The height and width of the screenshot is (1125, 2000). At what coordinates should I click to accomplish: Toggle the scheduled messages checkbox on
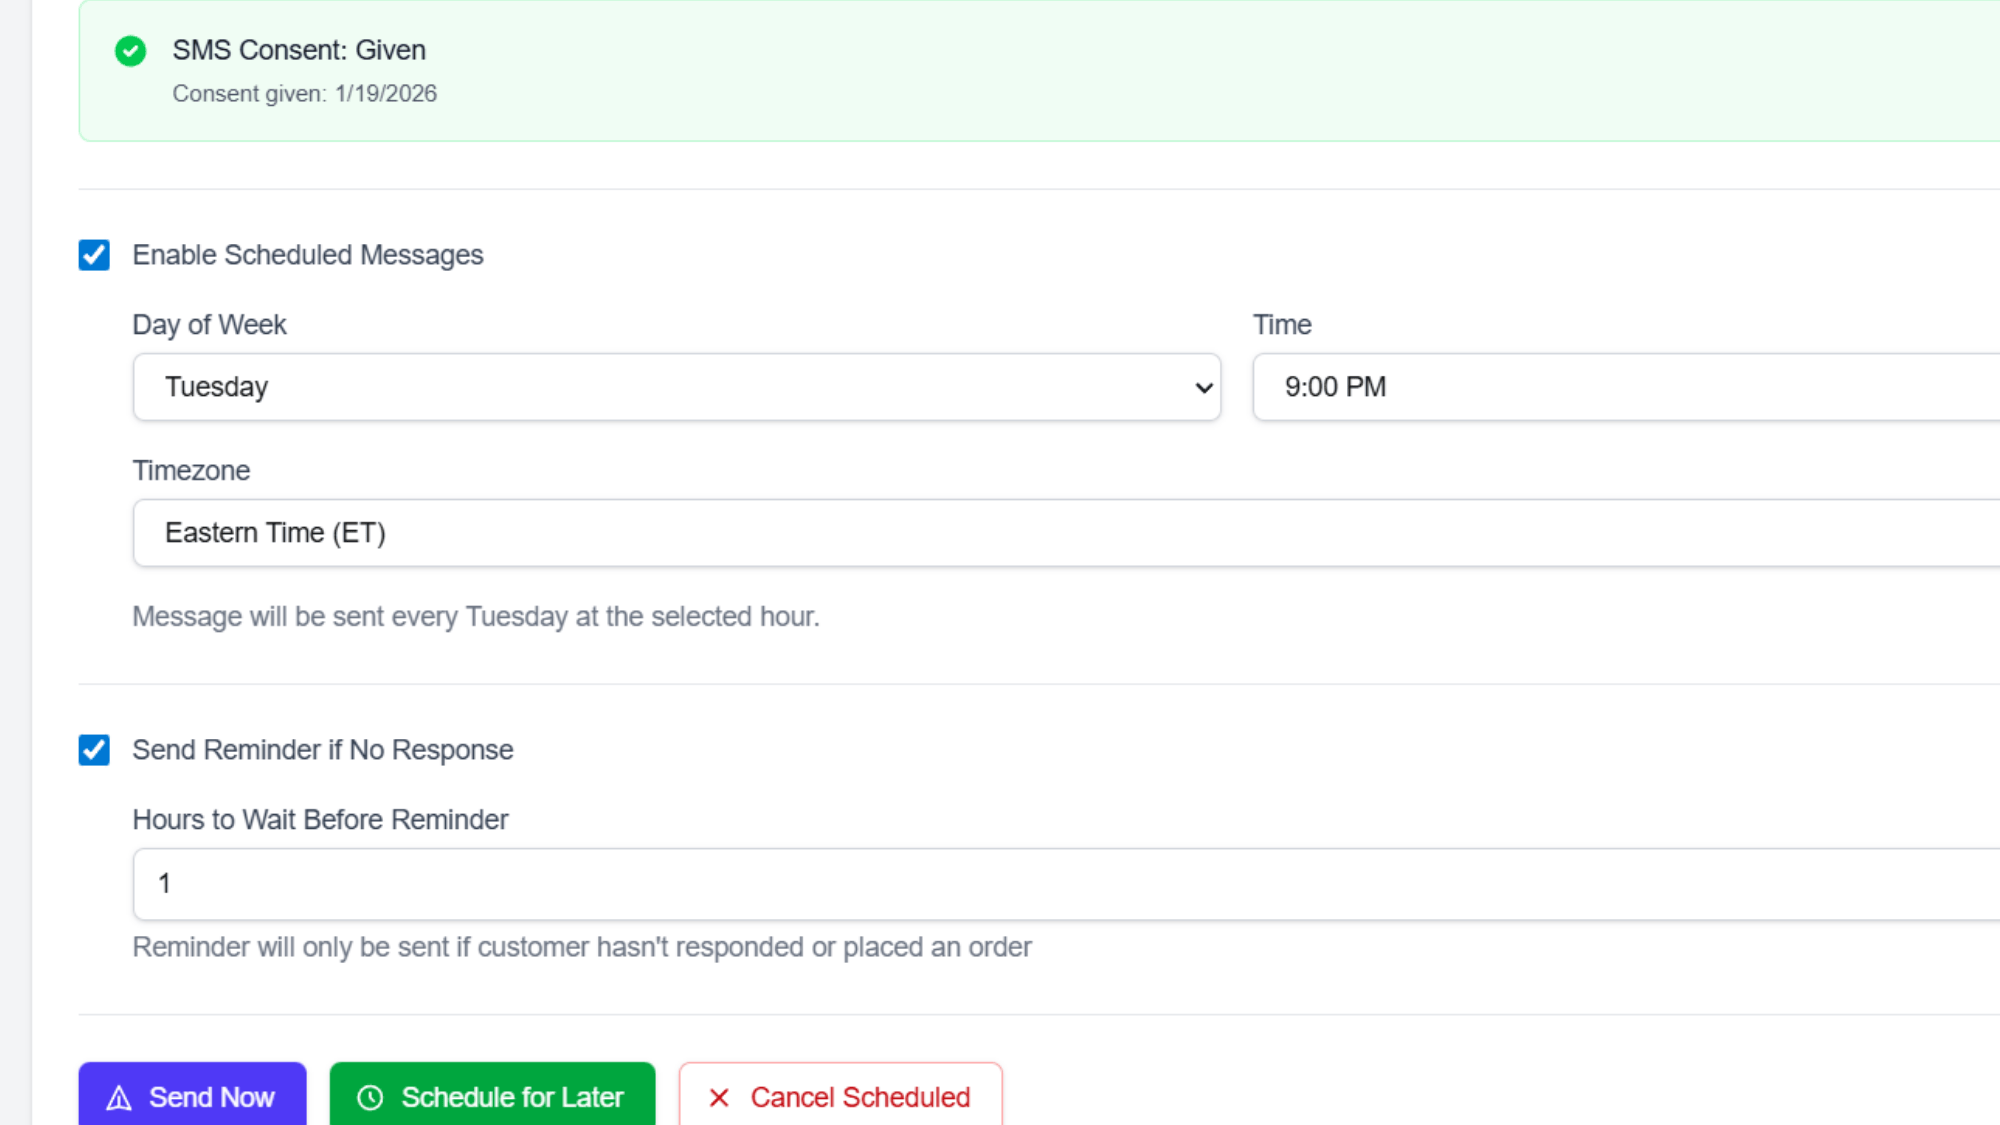click(x=94, y=255)
